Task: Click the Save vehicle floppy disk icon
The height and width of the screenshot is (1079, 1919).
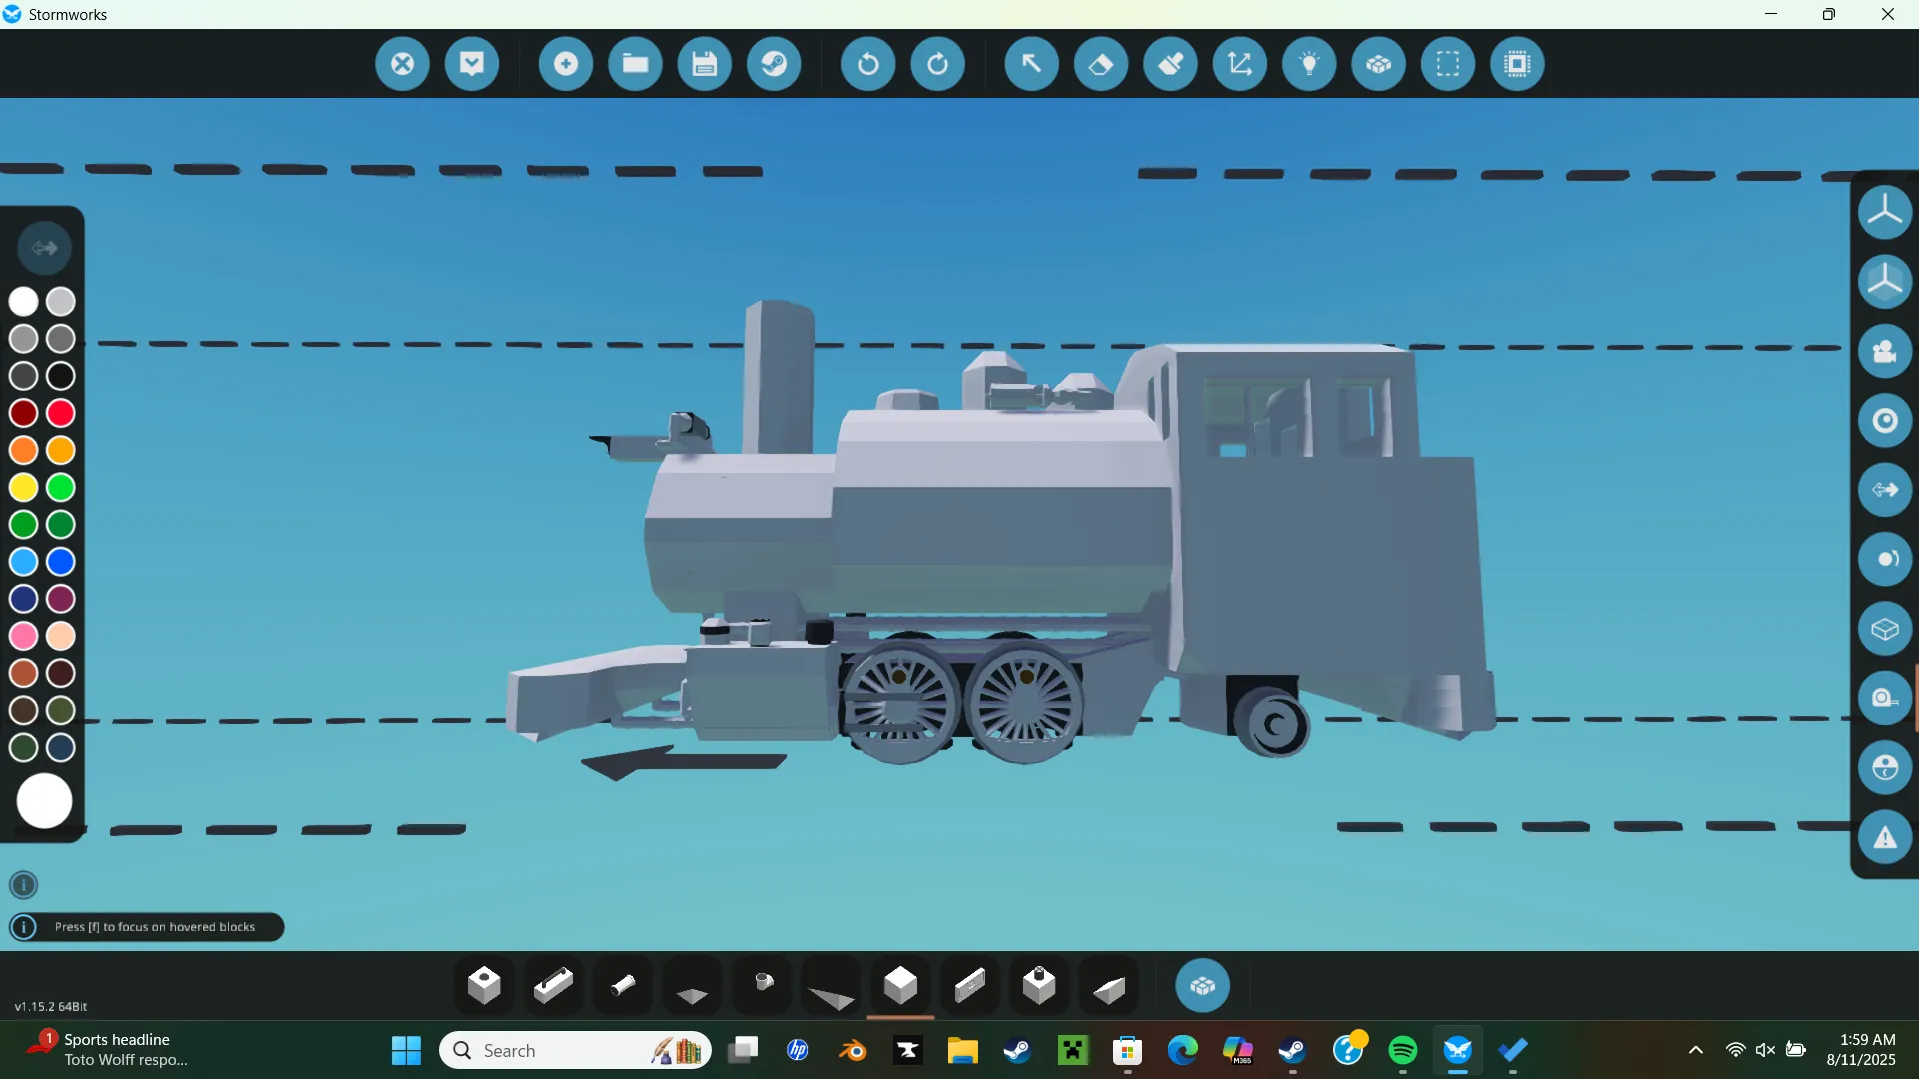Action: [x=705, y=64]
